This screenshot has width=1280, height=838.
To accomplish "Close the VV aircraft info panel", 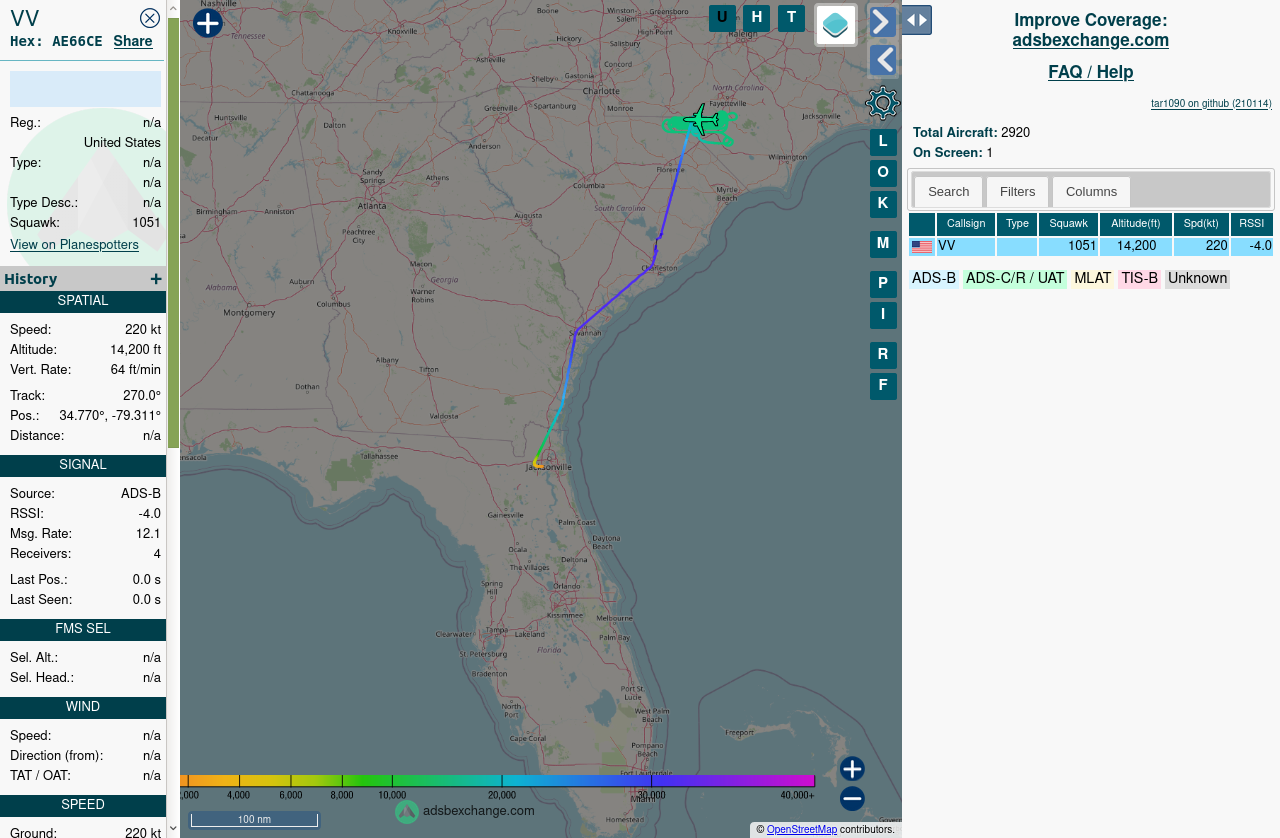I will pos(150,18).
